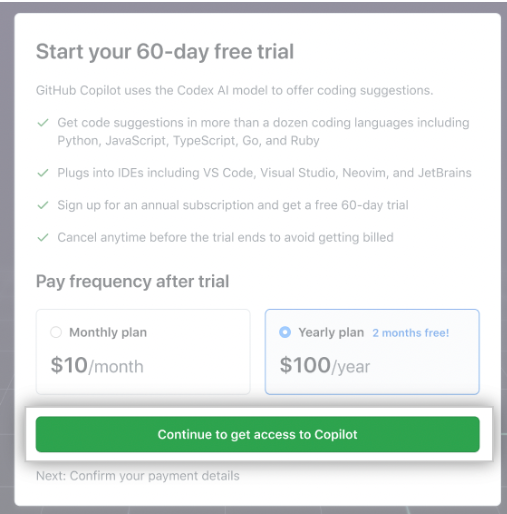The height and width of the screenshot is (514, 507).
Task: Select the Monthly plan radio button
Action: pyautogui.click(x=56, y=332)
